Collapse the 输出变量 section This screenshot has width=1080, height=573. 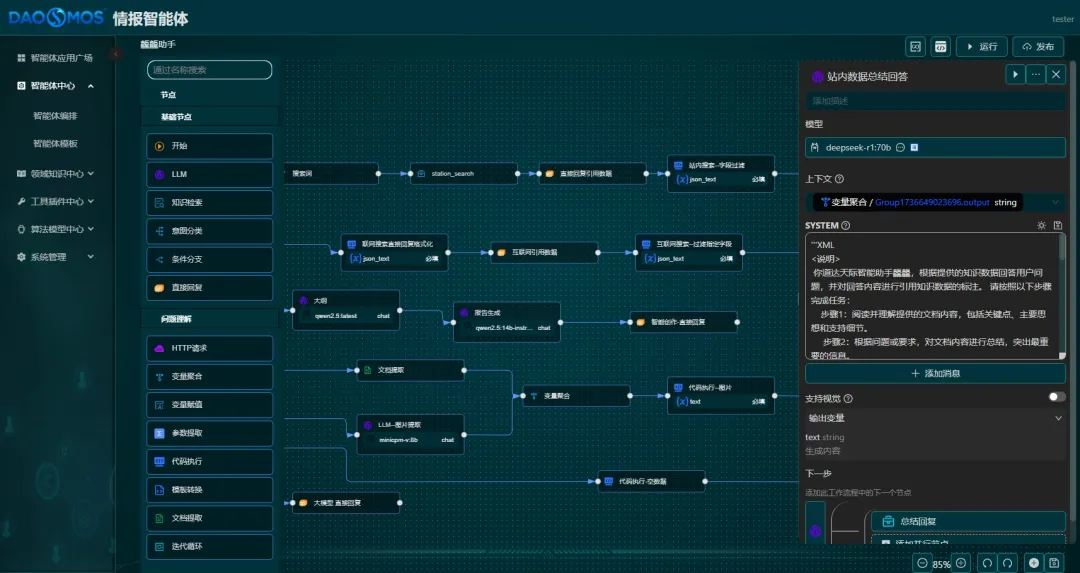click(x=1058, y=418)
